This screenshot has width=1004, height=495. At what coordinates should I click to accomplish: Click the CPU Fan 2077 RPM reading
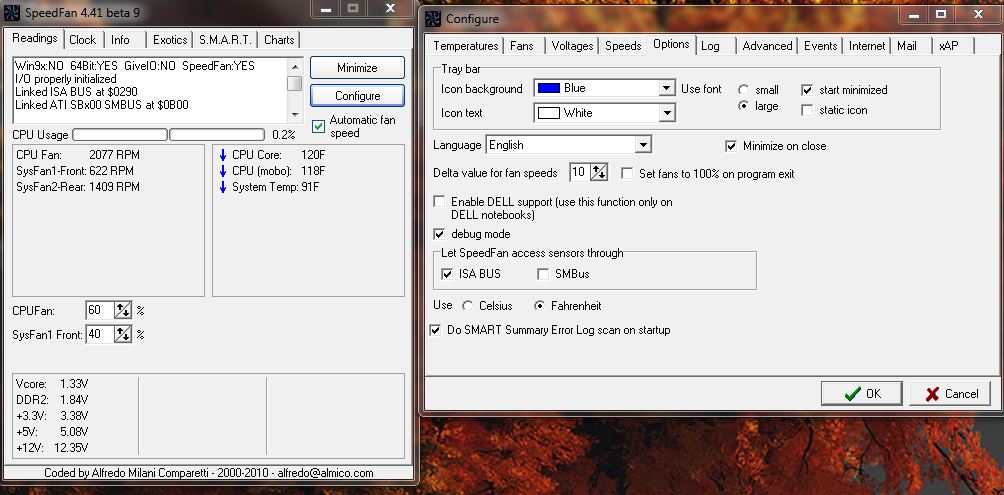(77, 155)
